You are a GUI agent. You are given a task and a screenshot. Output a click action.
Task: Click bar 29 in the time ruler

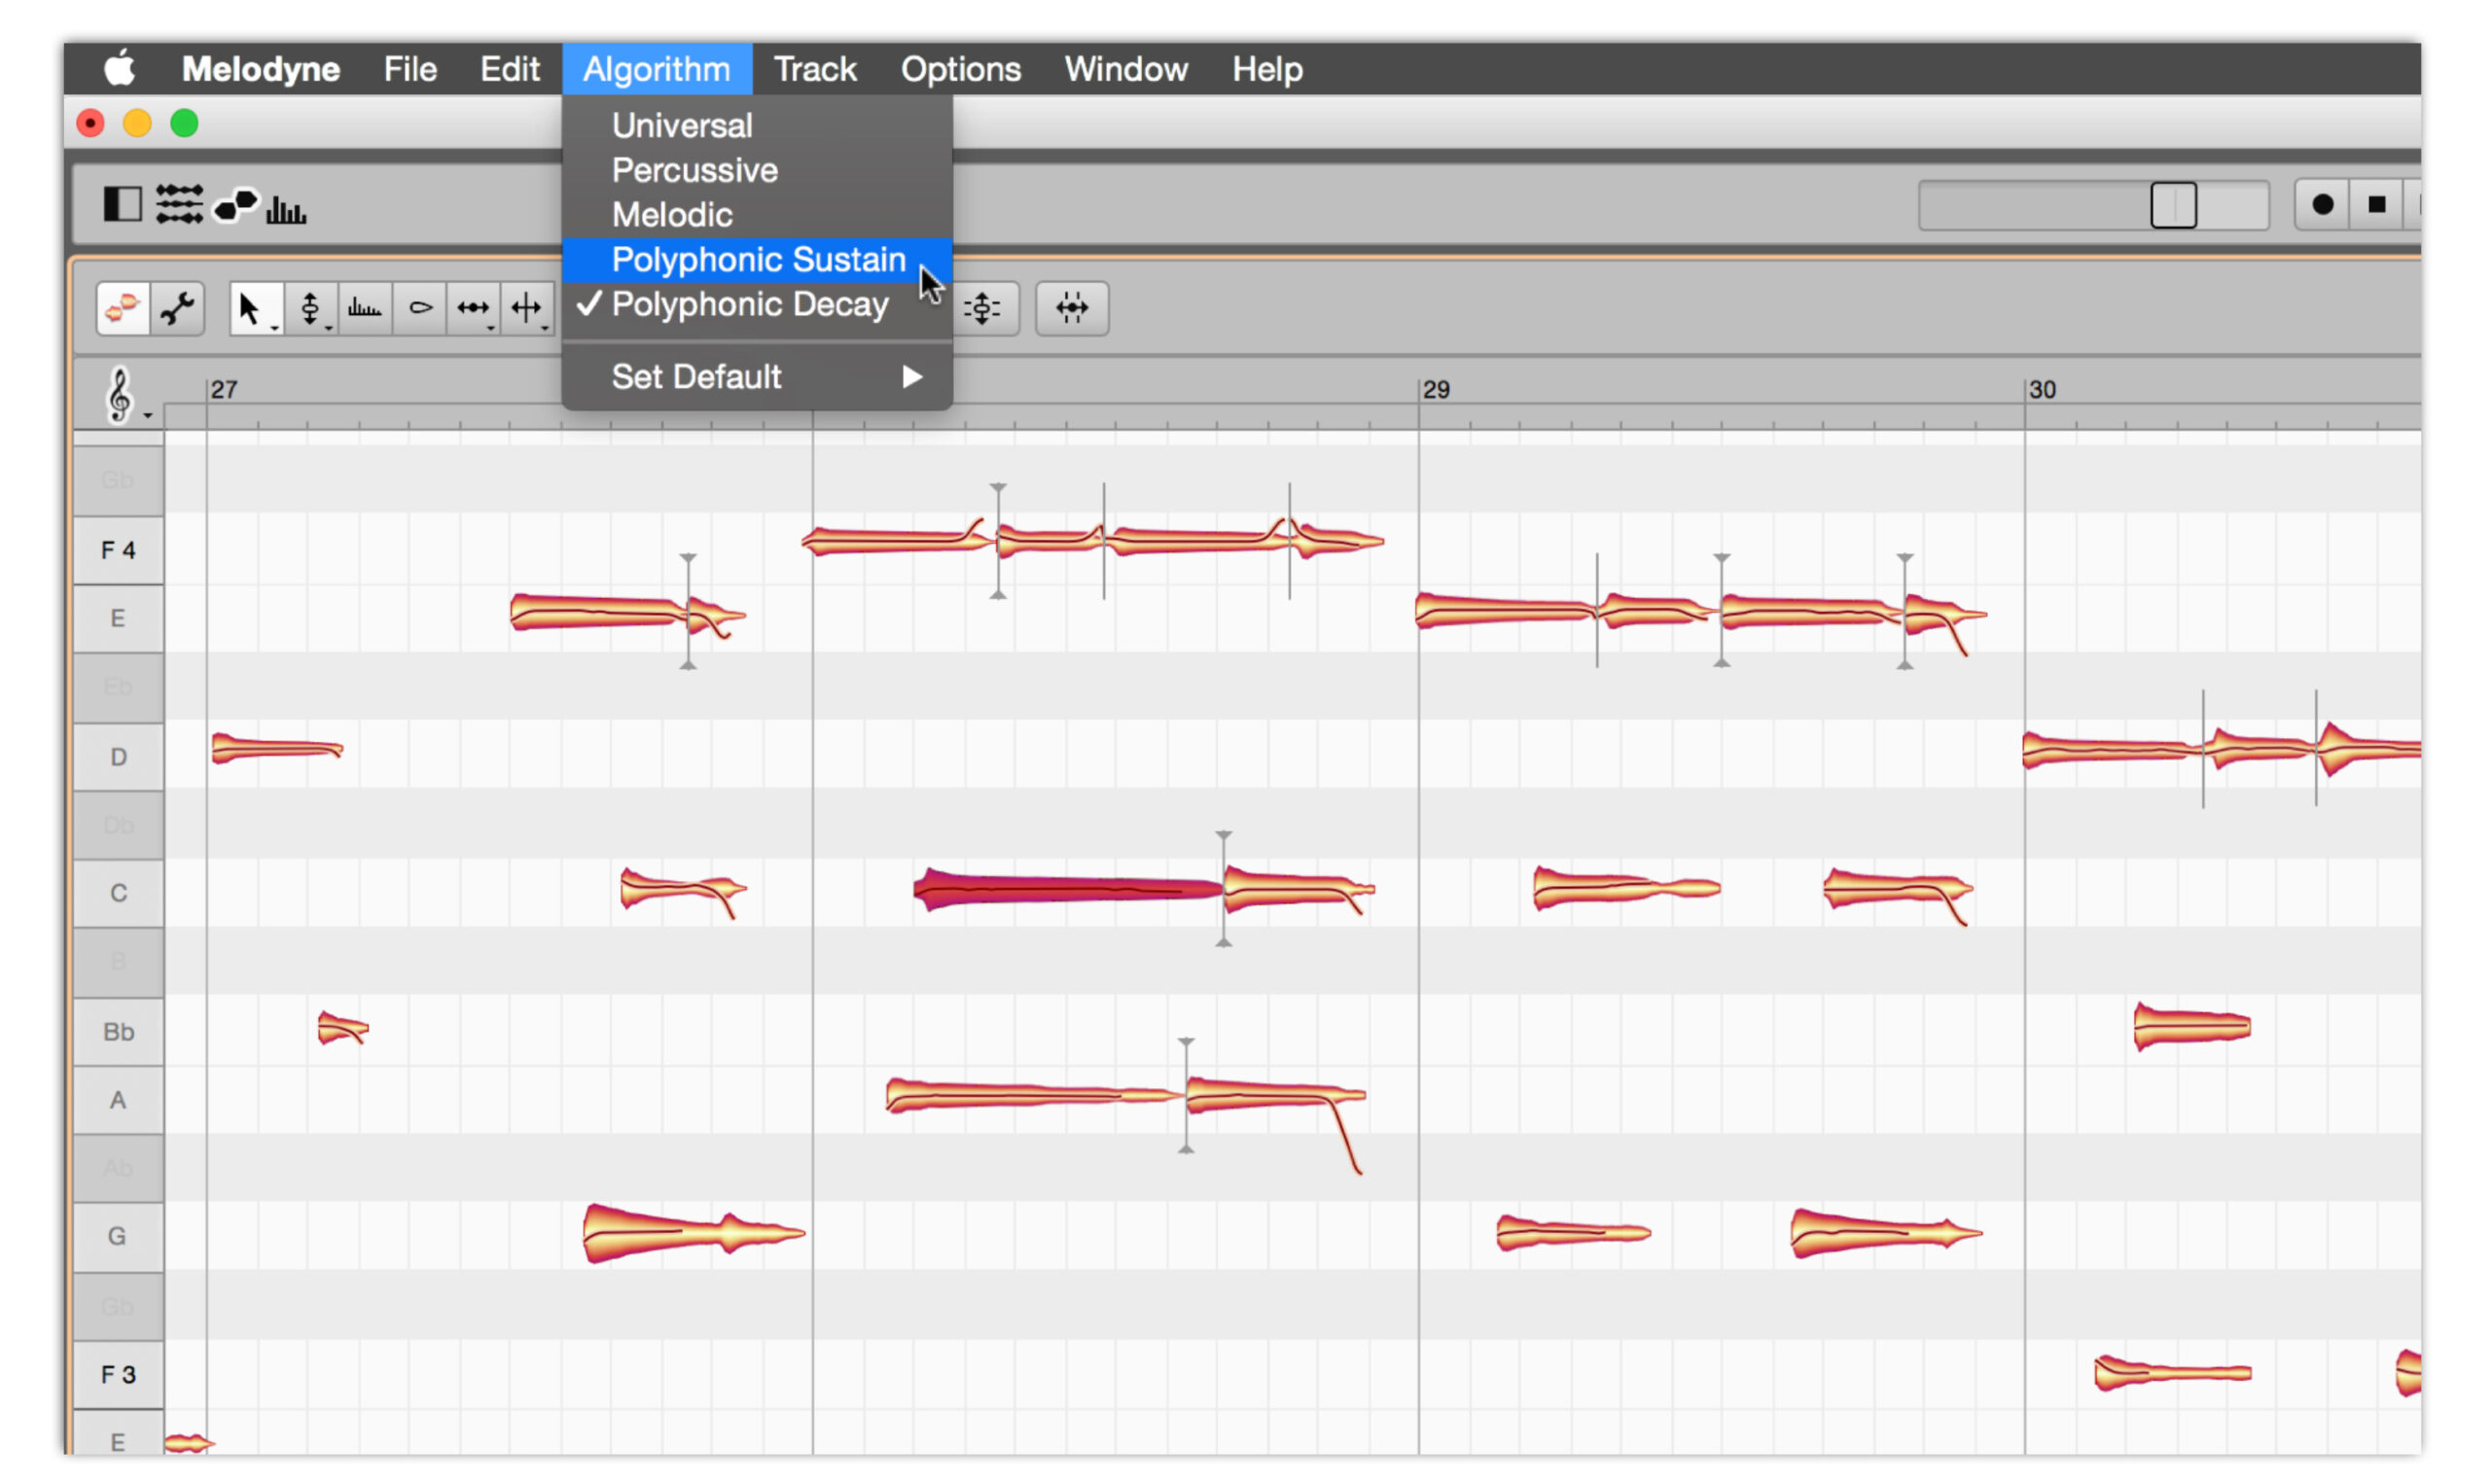1436,390
